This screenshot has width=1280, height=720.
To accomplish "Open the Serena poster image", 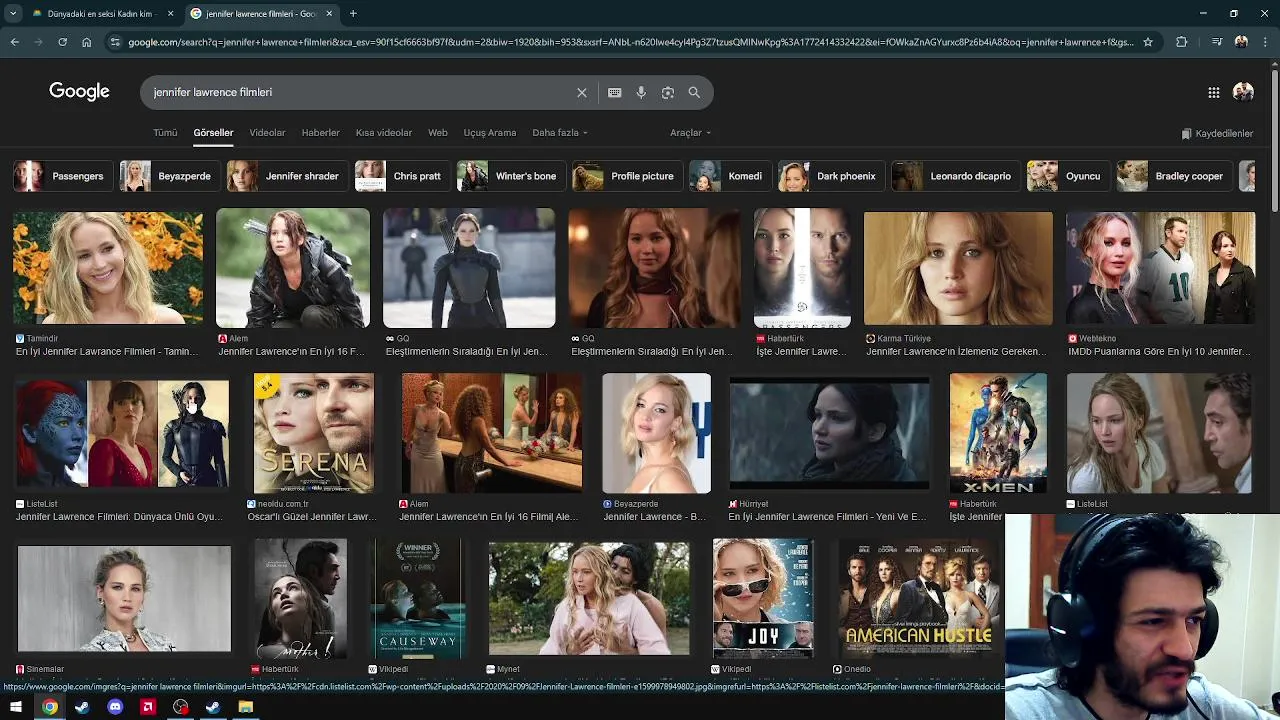I will click(x=314, y=433).
